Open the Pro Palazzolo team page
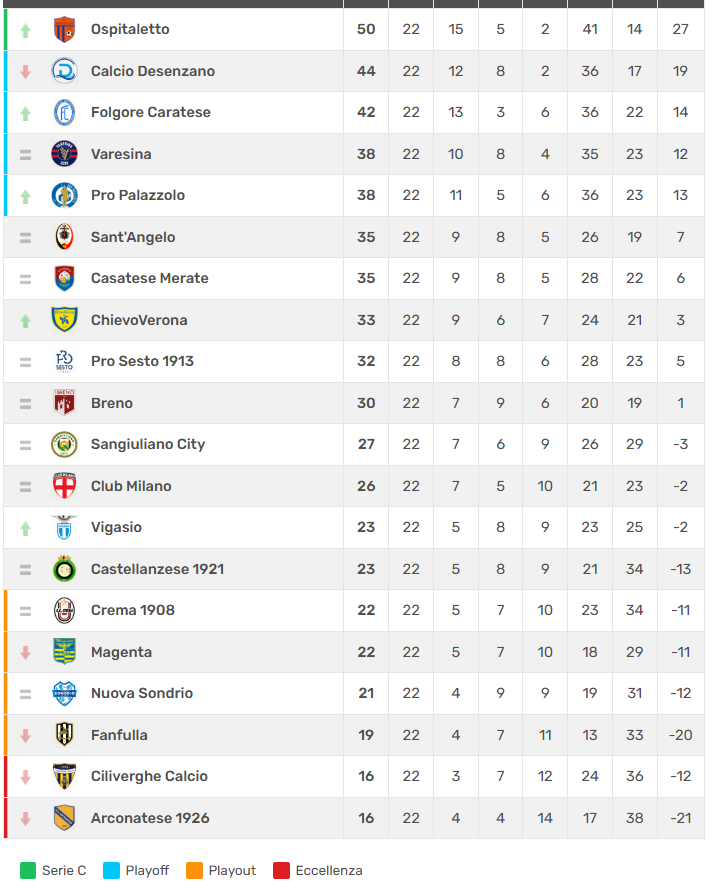The width and height of the screenshot is (712, 890). [137, 195]
